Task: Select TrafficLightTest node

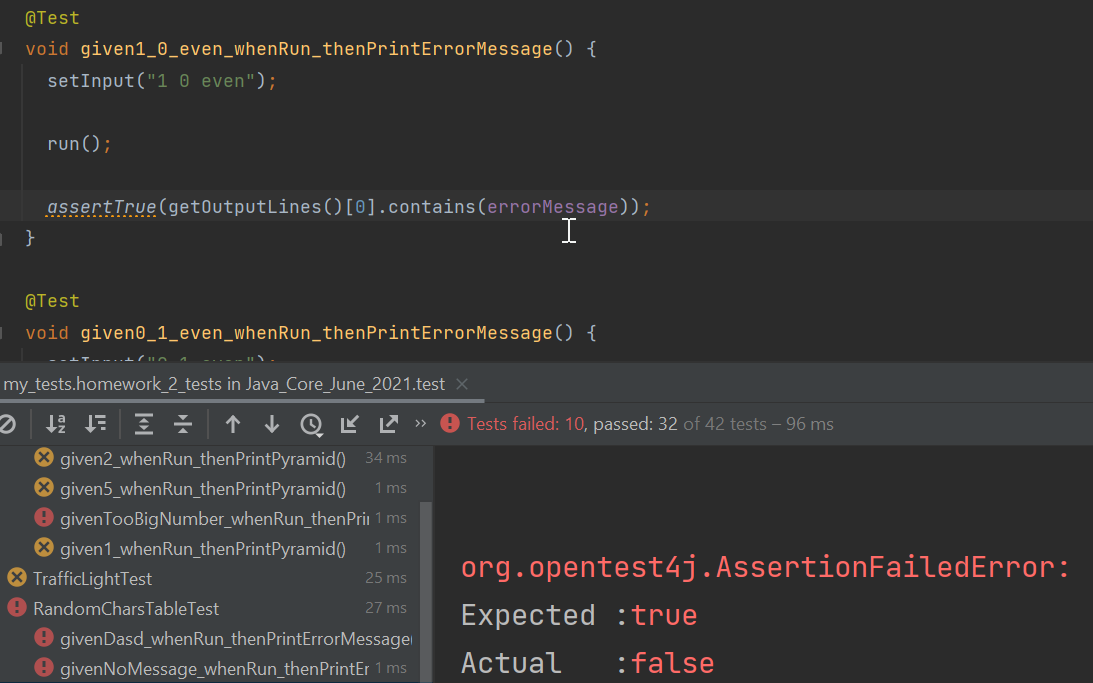Action: point(92,578)
